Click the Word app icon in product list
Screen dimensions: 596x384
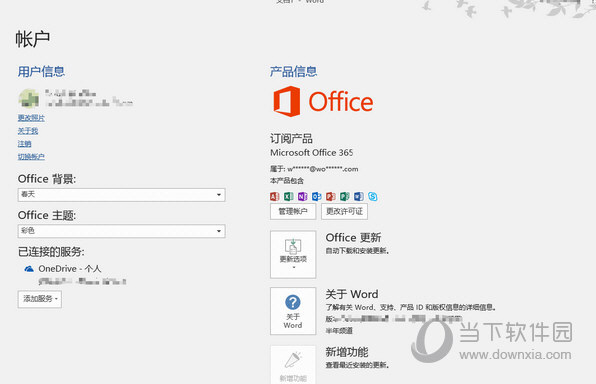[x=359, y=196]
